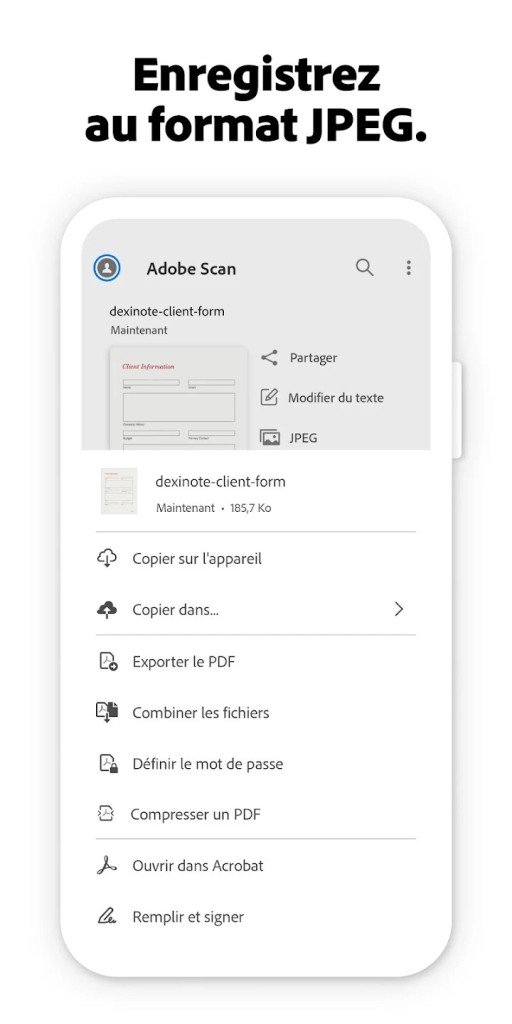This screenshot has width=512, height=1024.
Task: Tap the search magnifier icon
Action: point(364,267)
